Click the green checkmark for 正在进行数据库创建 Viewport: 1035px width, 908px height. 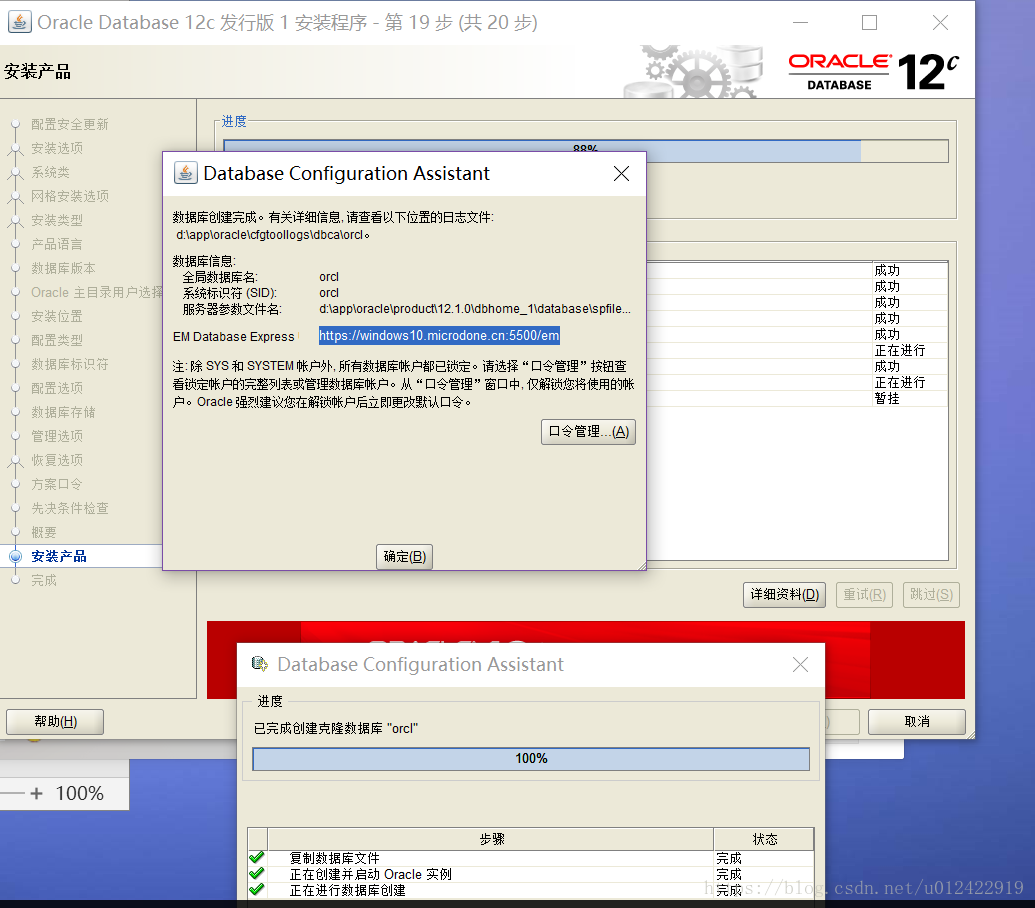(x=257, y=890)
